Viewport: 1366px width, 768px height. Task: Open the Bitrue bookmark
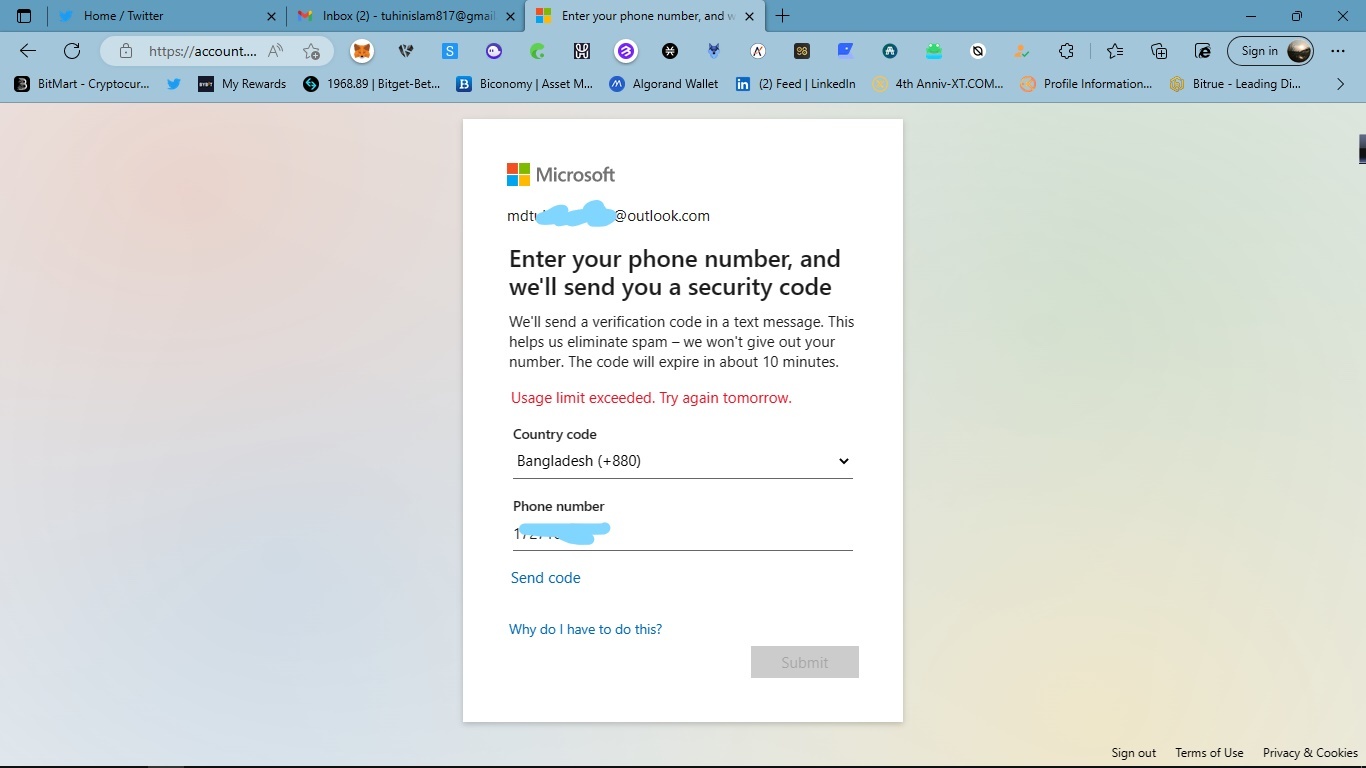click(x=1236, y=84)
